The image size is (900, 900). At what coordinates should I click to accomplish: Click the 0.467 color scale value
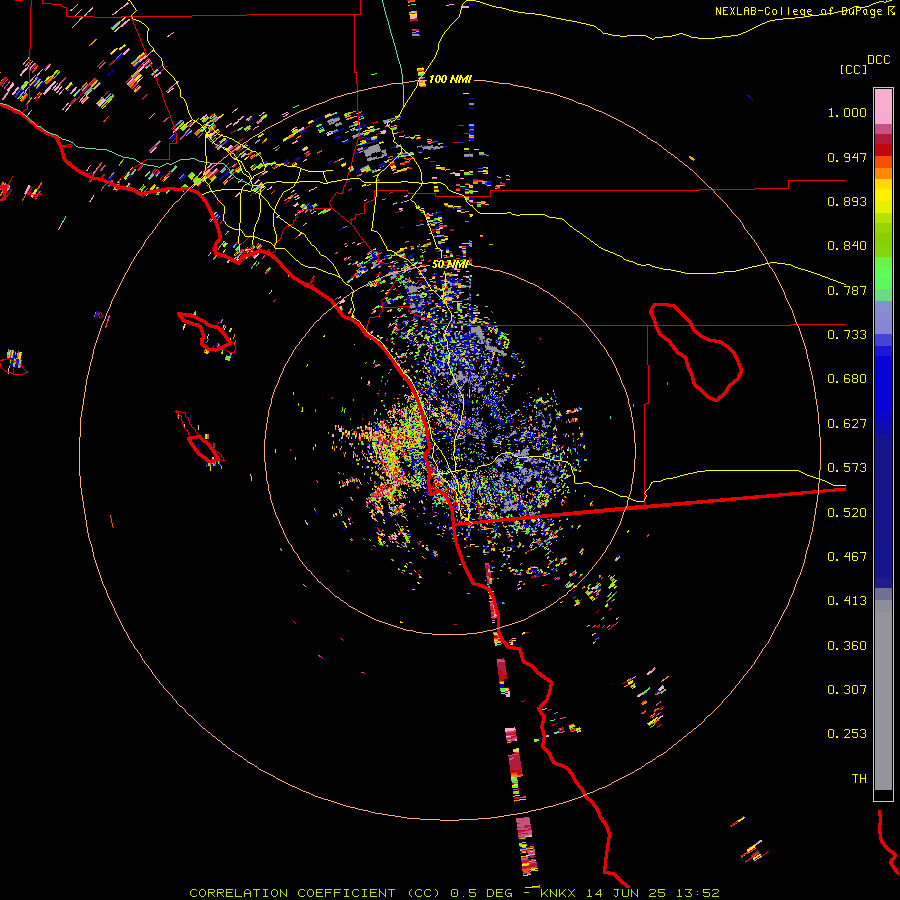pyautogui.click(x=847, y=557)
